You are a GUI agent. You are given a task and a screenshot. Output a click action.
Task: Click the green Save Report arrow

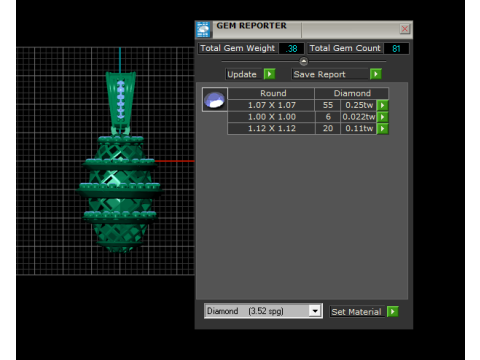pos(376,74)
